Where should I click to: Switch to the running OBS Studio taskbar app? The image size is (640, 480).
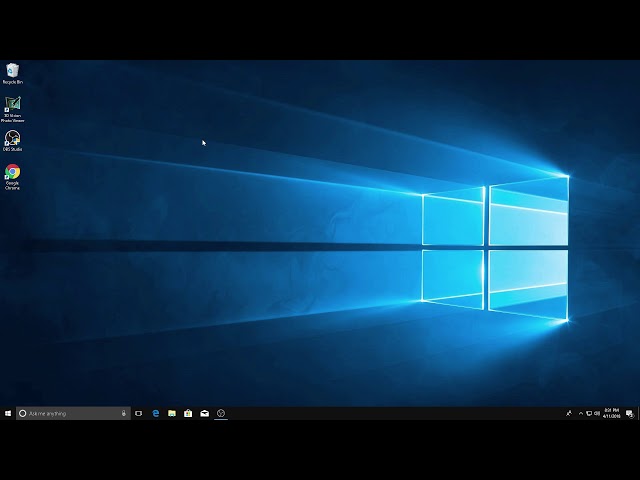pyautogui.click(x=221, y=413)
